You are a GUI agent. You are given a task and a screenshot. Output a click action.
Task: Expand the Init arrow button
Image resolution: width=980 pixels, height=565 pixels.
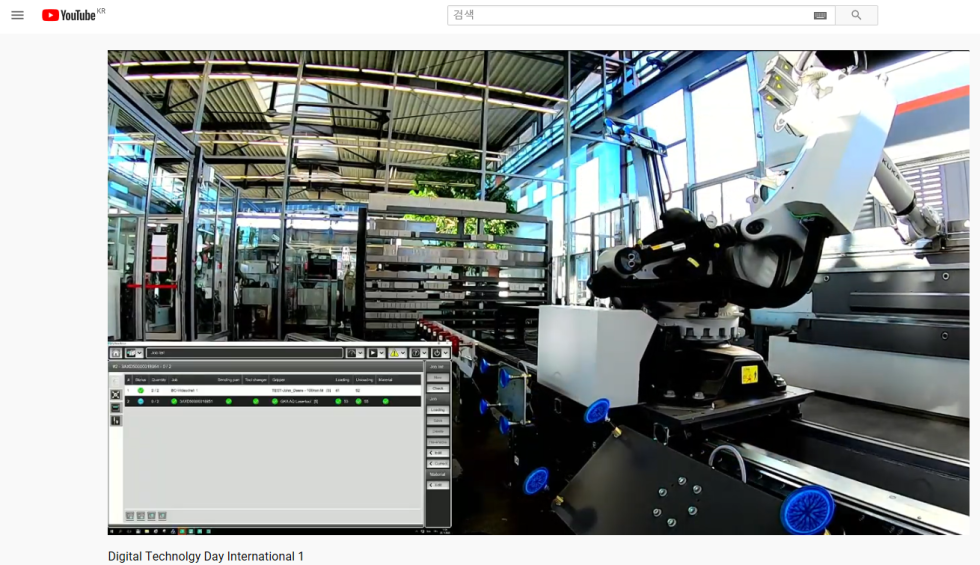pos(438,452)
